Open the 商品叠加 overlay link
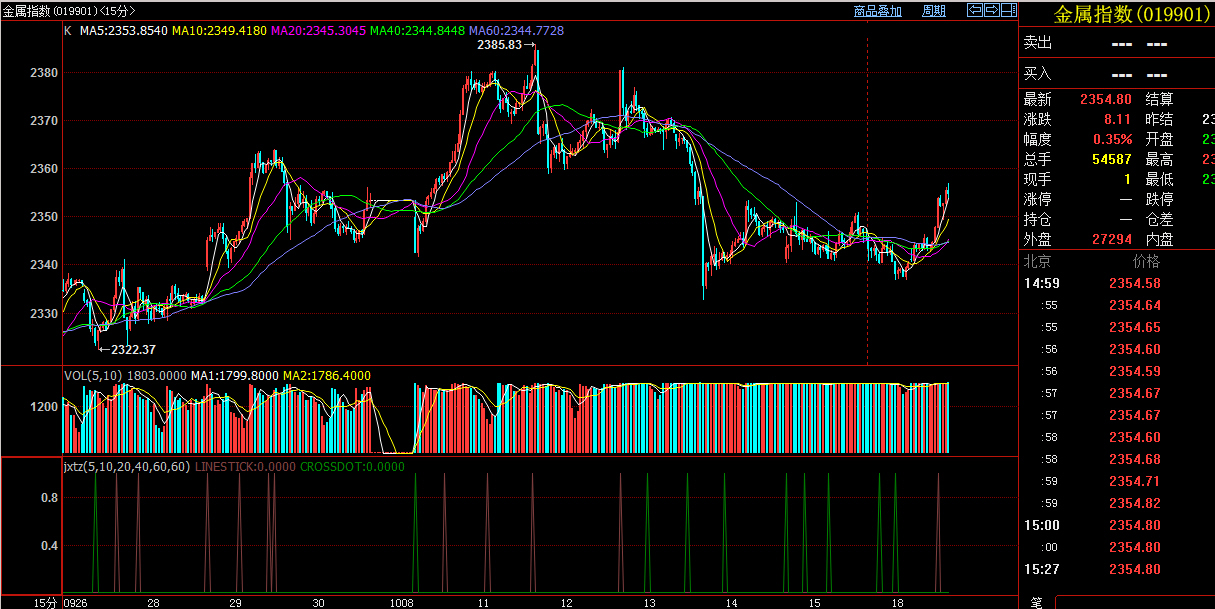This screenshot has height=609, width=1215. click(878, 11)
